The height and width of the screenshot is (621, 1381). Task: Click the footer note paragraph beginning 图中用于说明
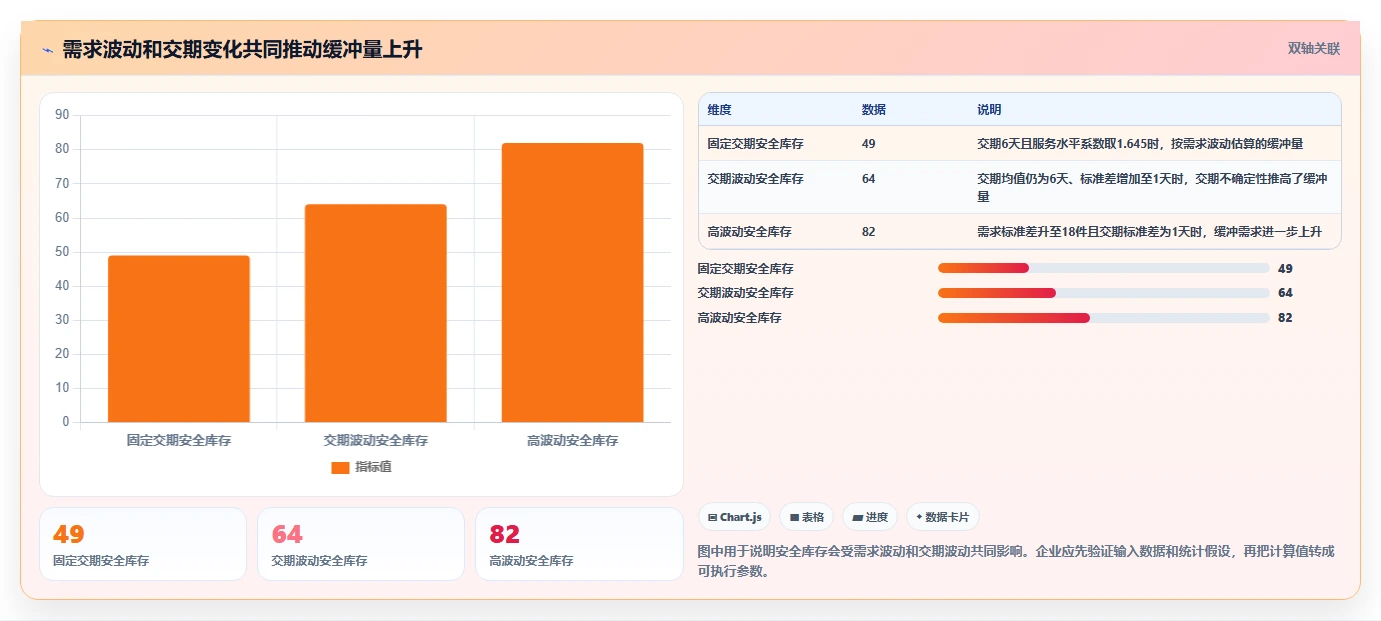point(1016,562)
